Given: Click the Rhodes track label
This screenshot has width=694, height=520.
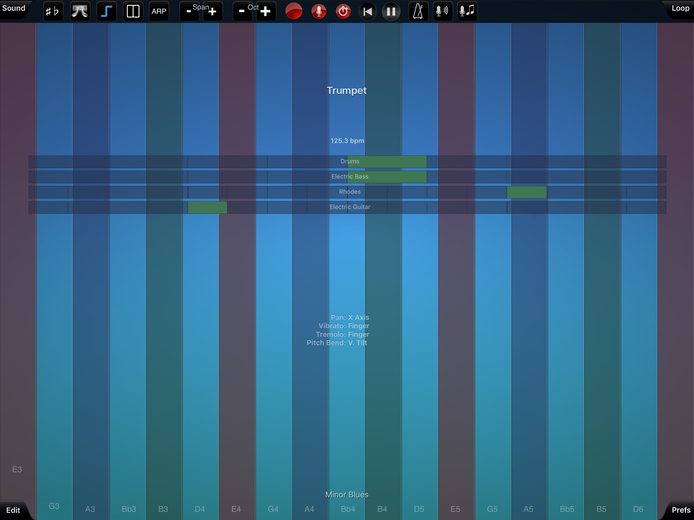Looking at the screenshot, I should coord(350,192).
